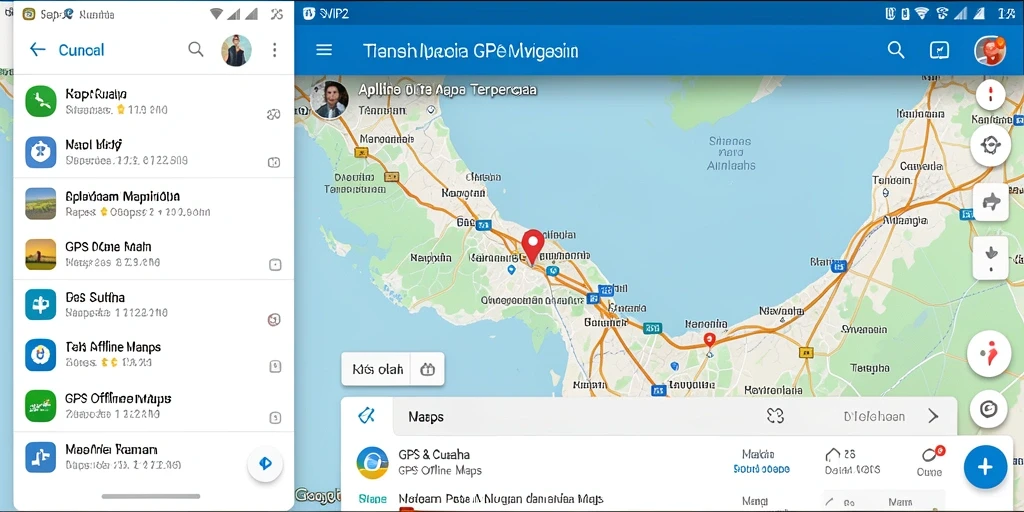Select the Tiansh GPS map title

(470, 51)
